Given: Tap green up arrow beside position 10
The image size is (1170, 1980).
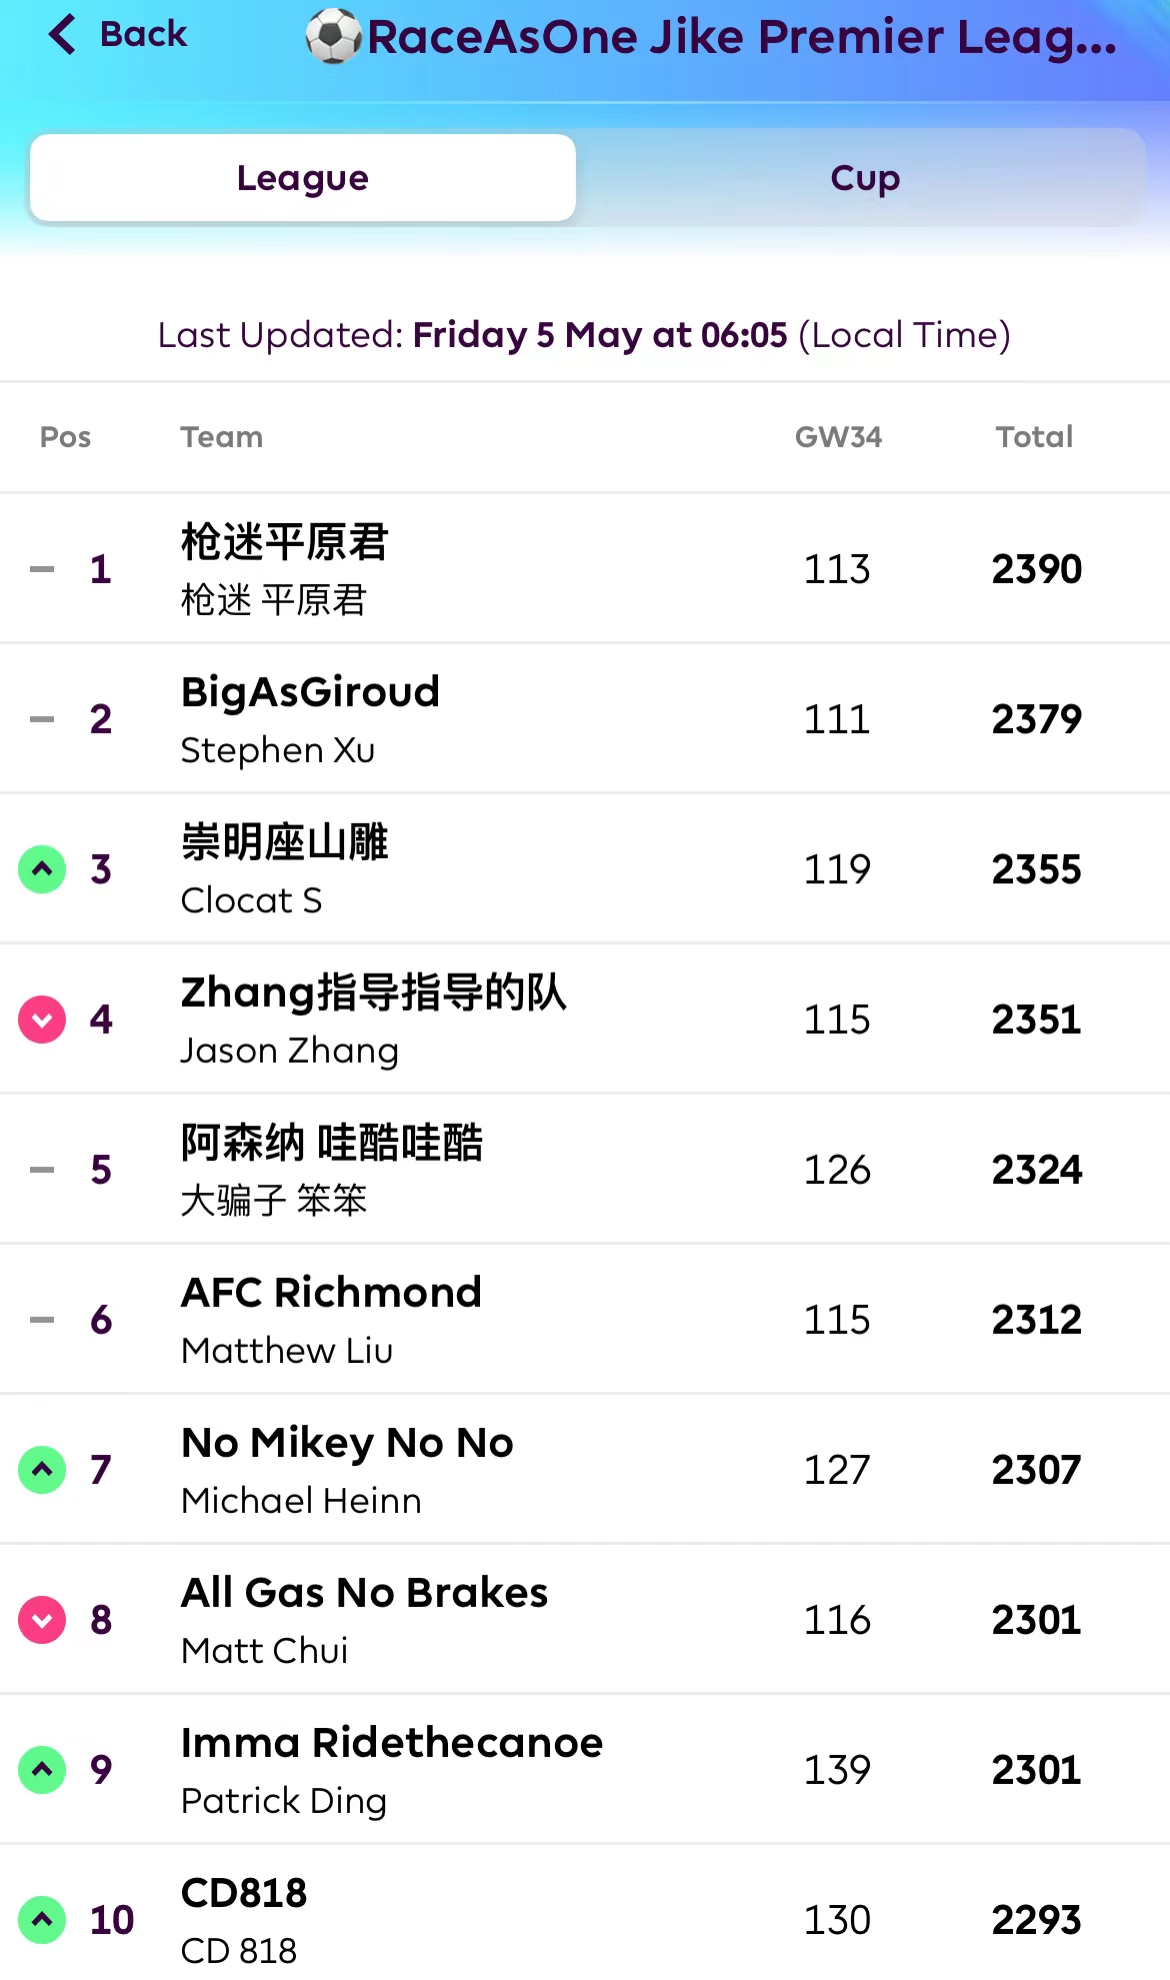Looking at the screenshot, I should pyautogui.click(x=42, y=1919).
